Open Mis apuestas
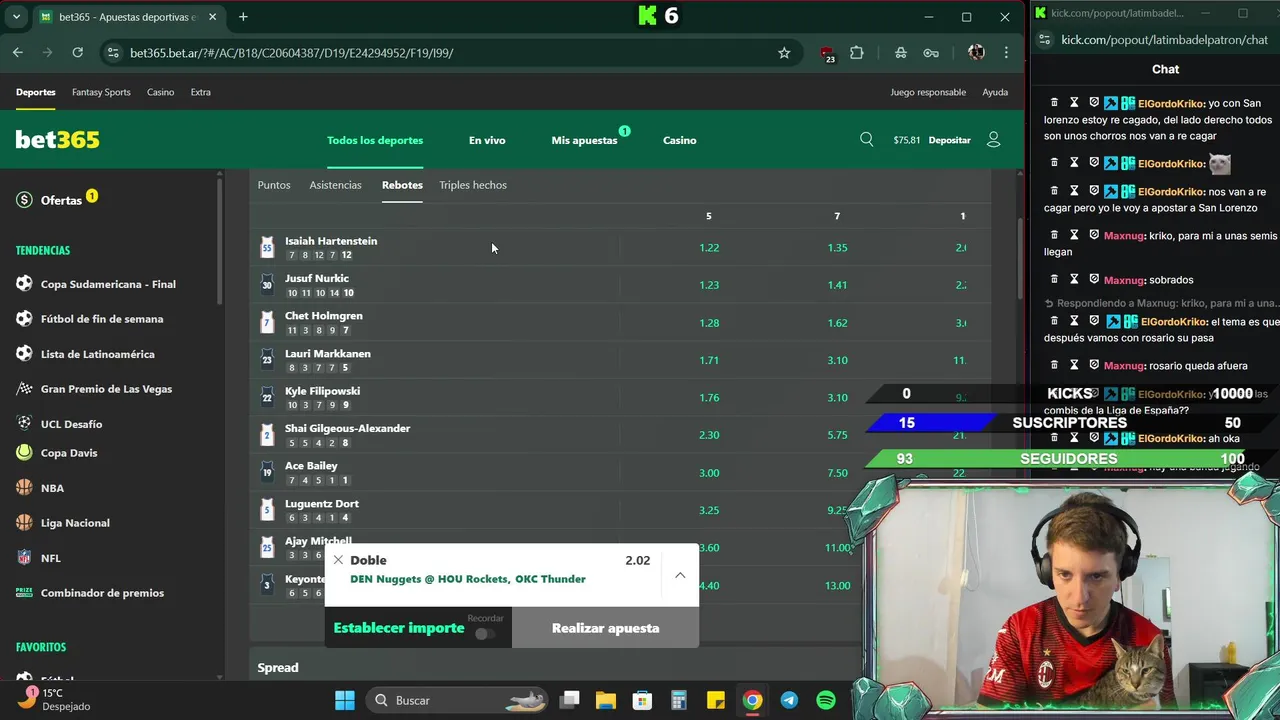 click(x=584, y=140)
